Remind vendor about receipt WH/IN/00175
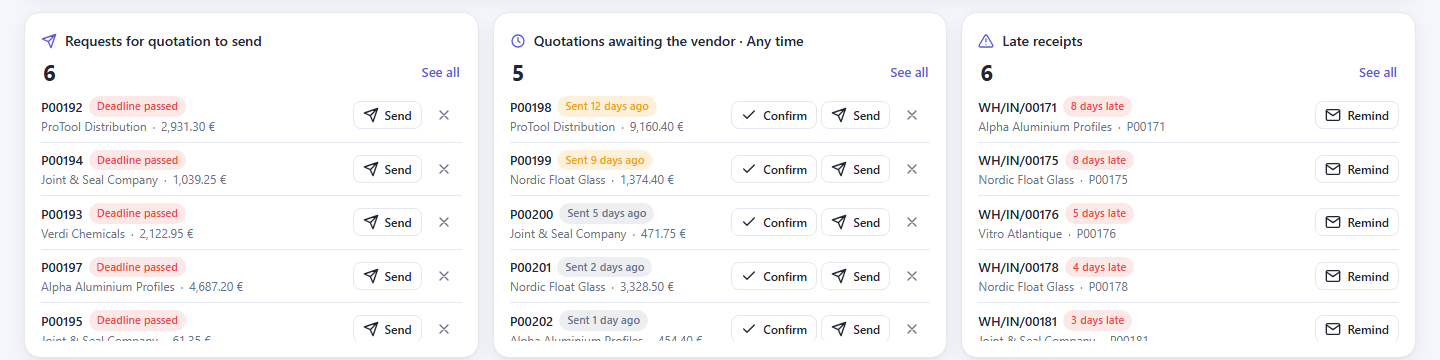Screen dimensions: 1440x360 coord(1356,169)
